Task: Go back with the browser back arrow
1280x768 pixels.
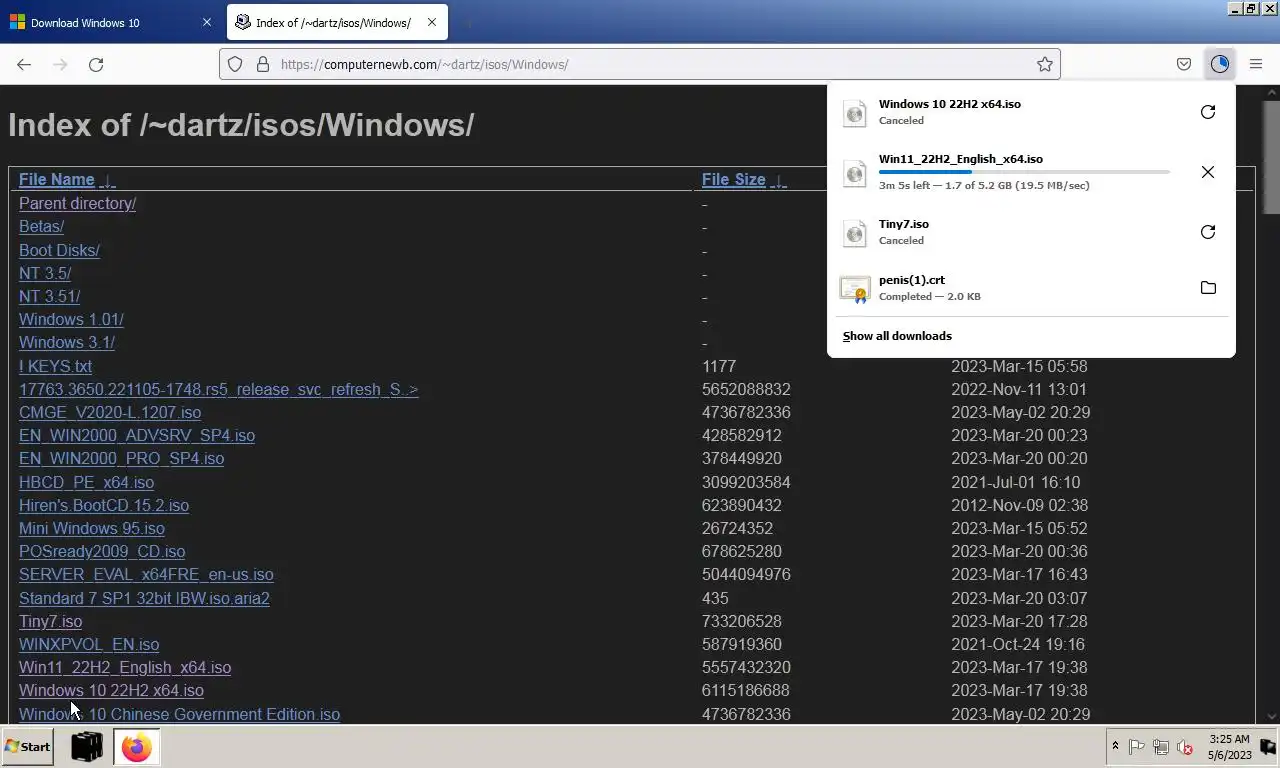Action: pyautogui.click(x=24, y=64)
